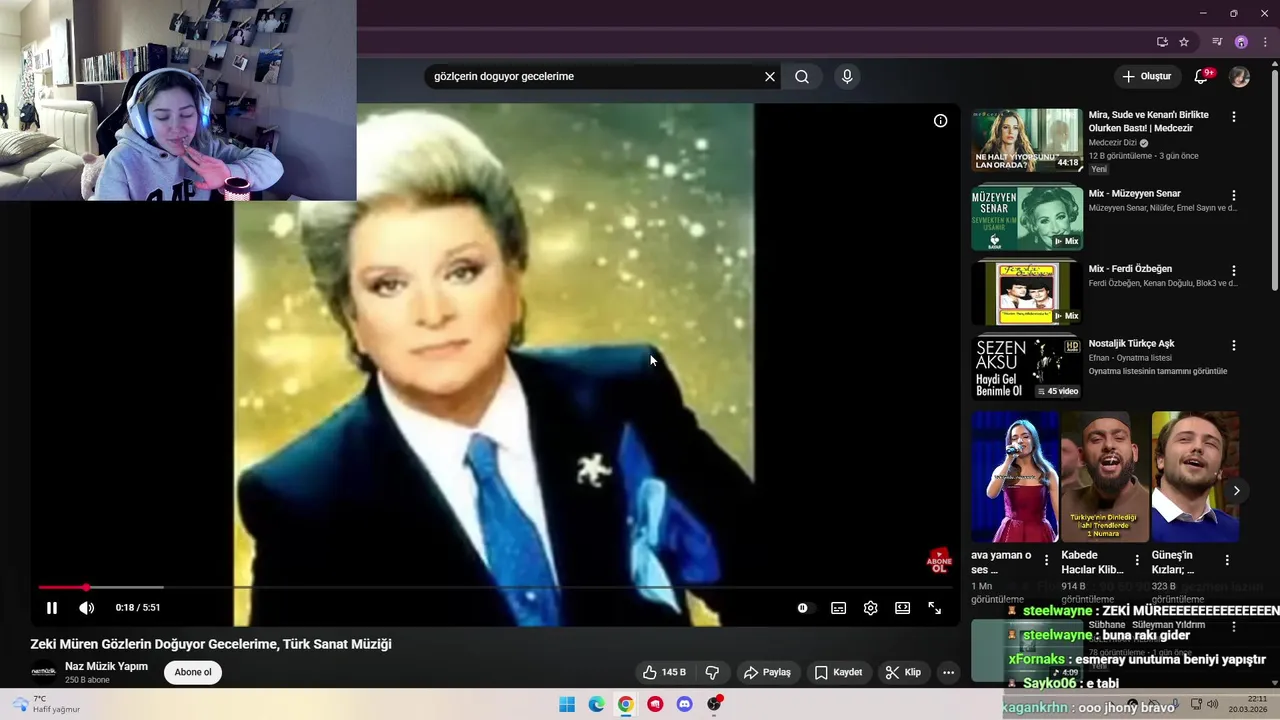Dislike the video
Viewport: 1280px width, 720px height.
712,673
